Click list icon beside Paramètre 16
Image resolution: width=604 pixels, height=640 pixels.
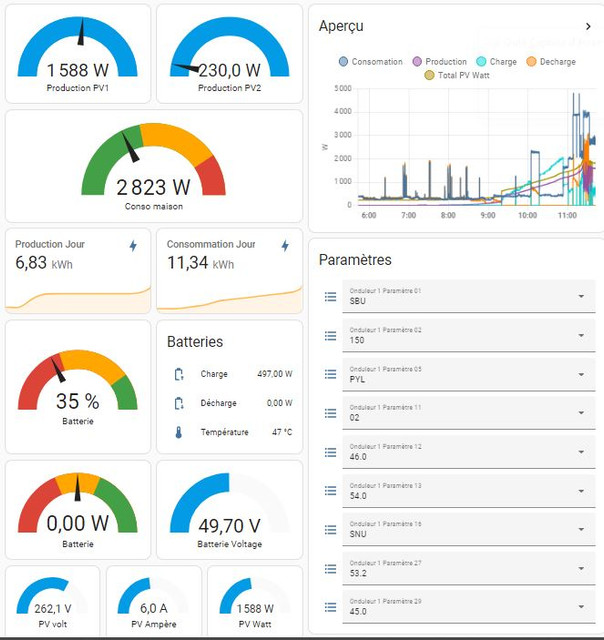[331, 530]
